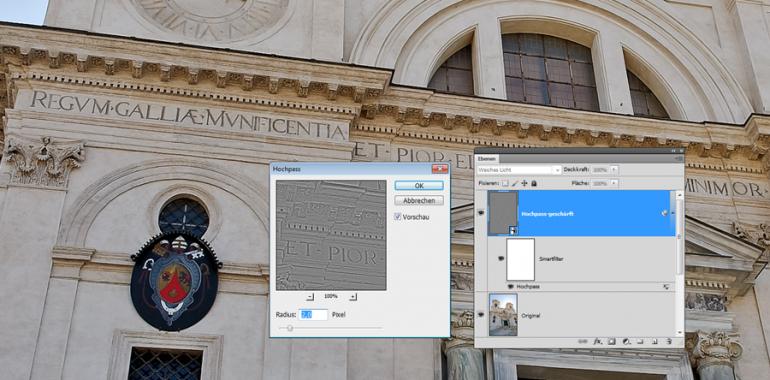Click the Abbrechen button
Screen dimensions: 770x380
419,201
